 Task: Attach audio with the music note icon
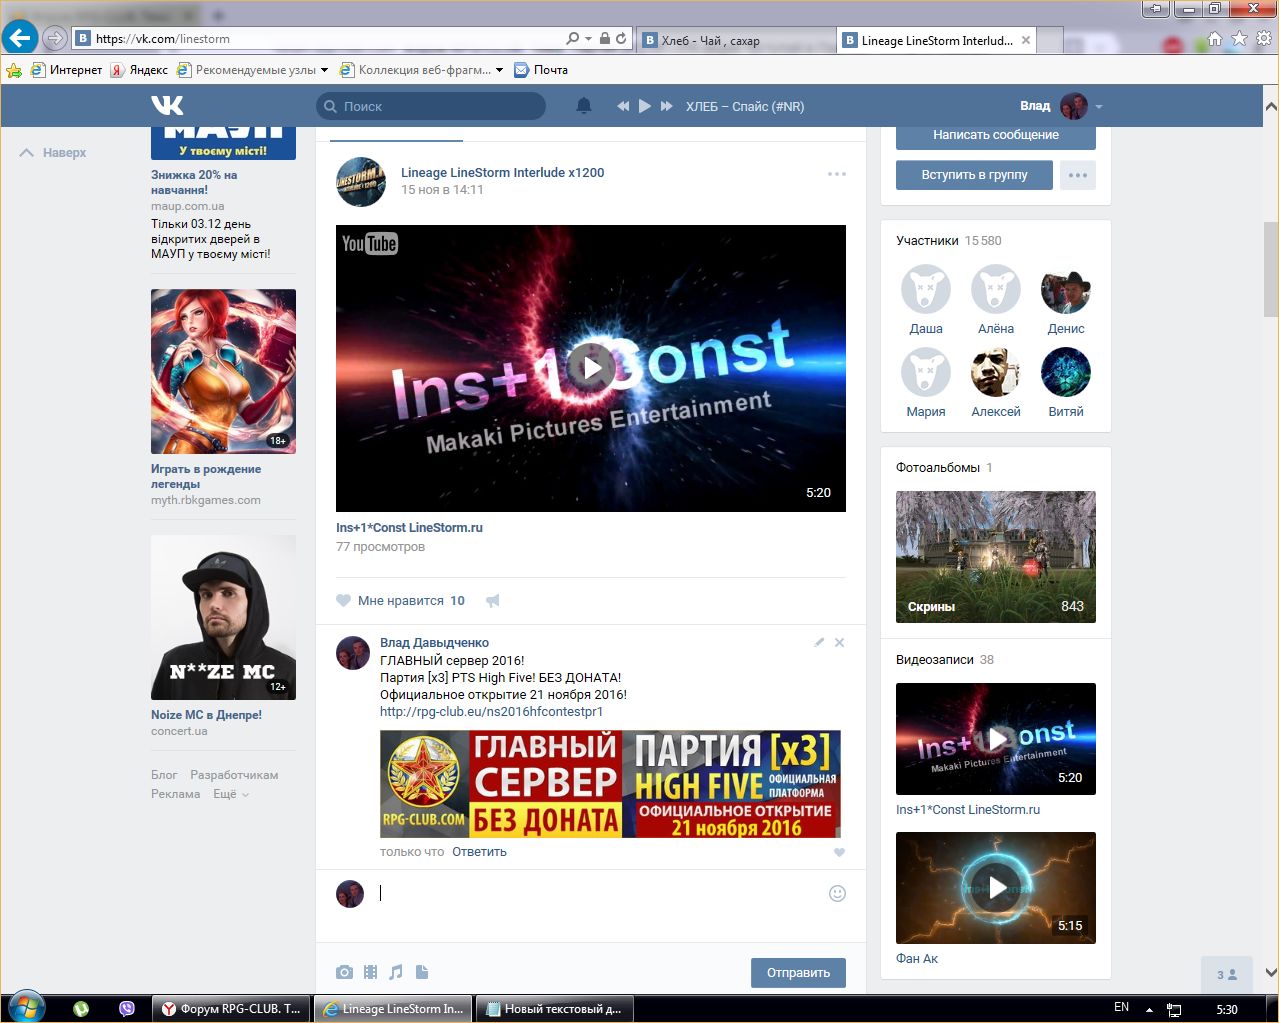coord(396,972)
